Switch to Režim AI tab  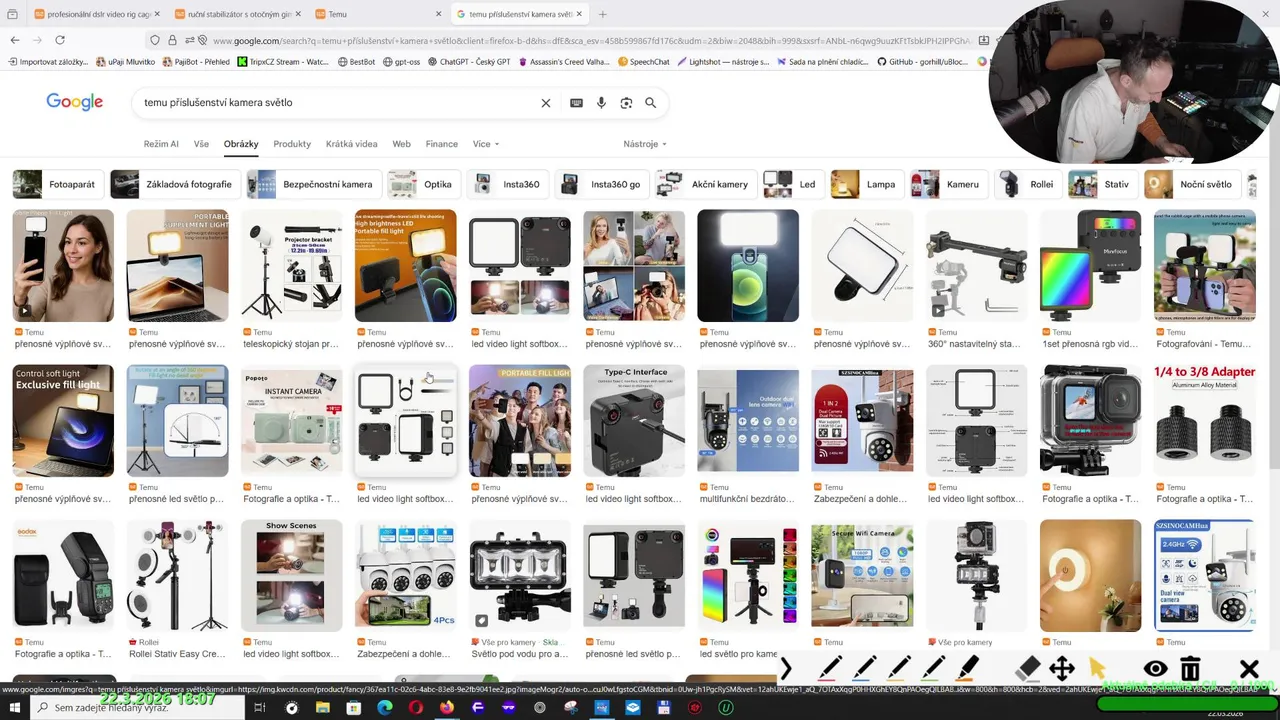click(x=161, y=144)
